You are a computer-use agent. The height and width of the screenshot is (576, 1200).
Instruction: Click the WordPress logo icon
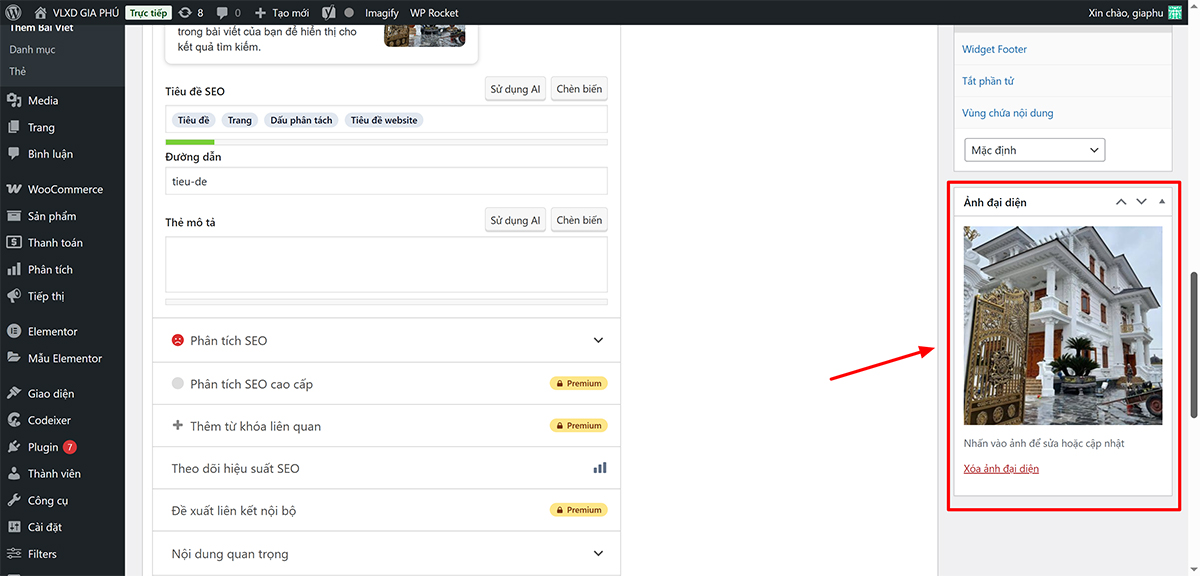click(13, 13)
